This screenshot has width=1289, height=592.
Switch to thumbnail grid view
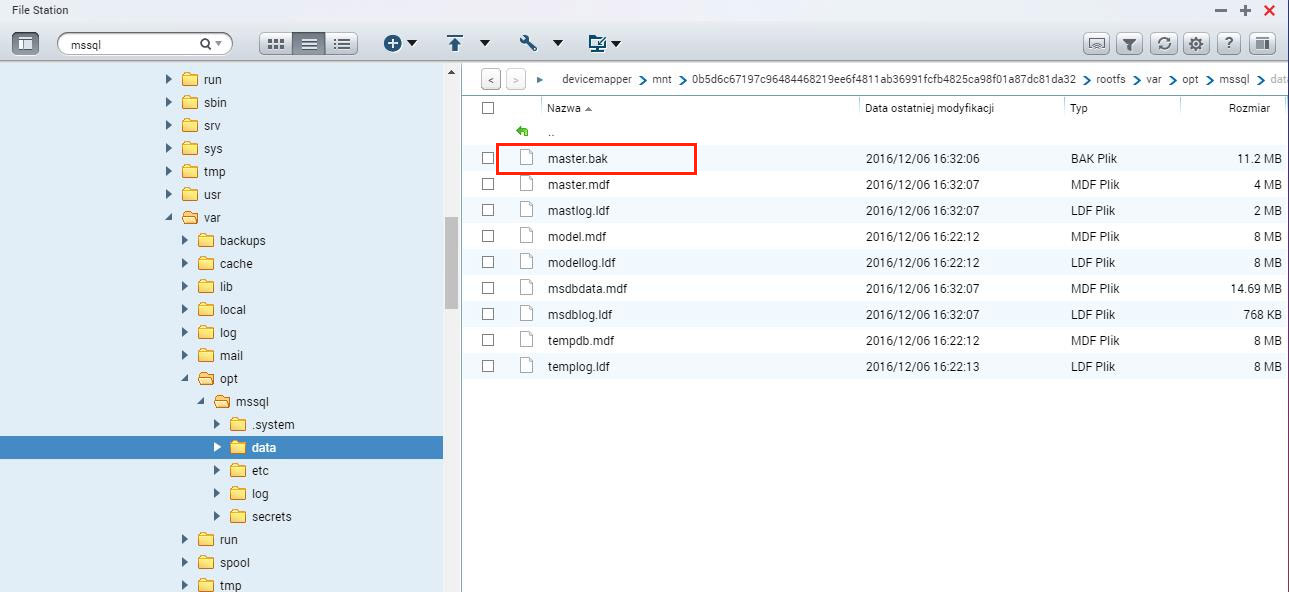pos(276,44)
